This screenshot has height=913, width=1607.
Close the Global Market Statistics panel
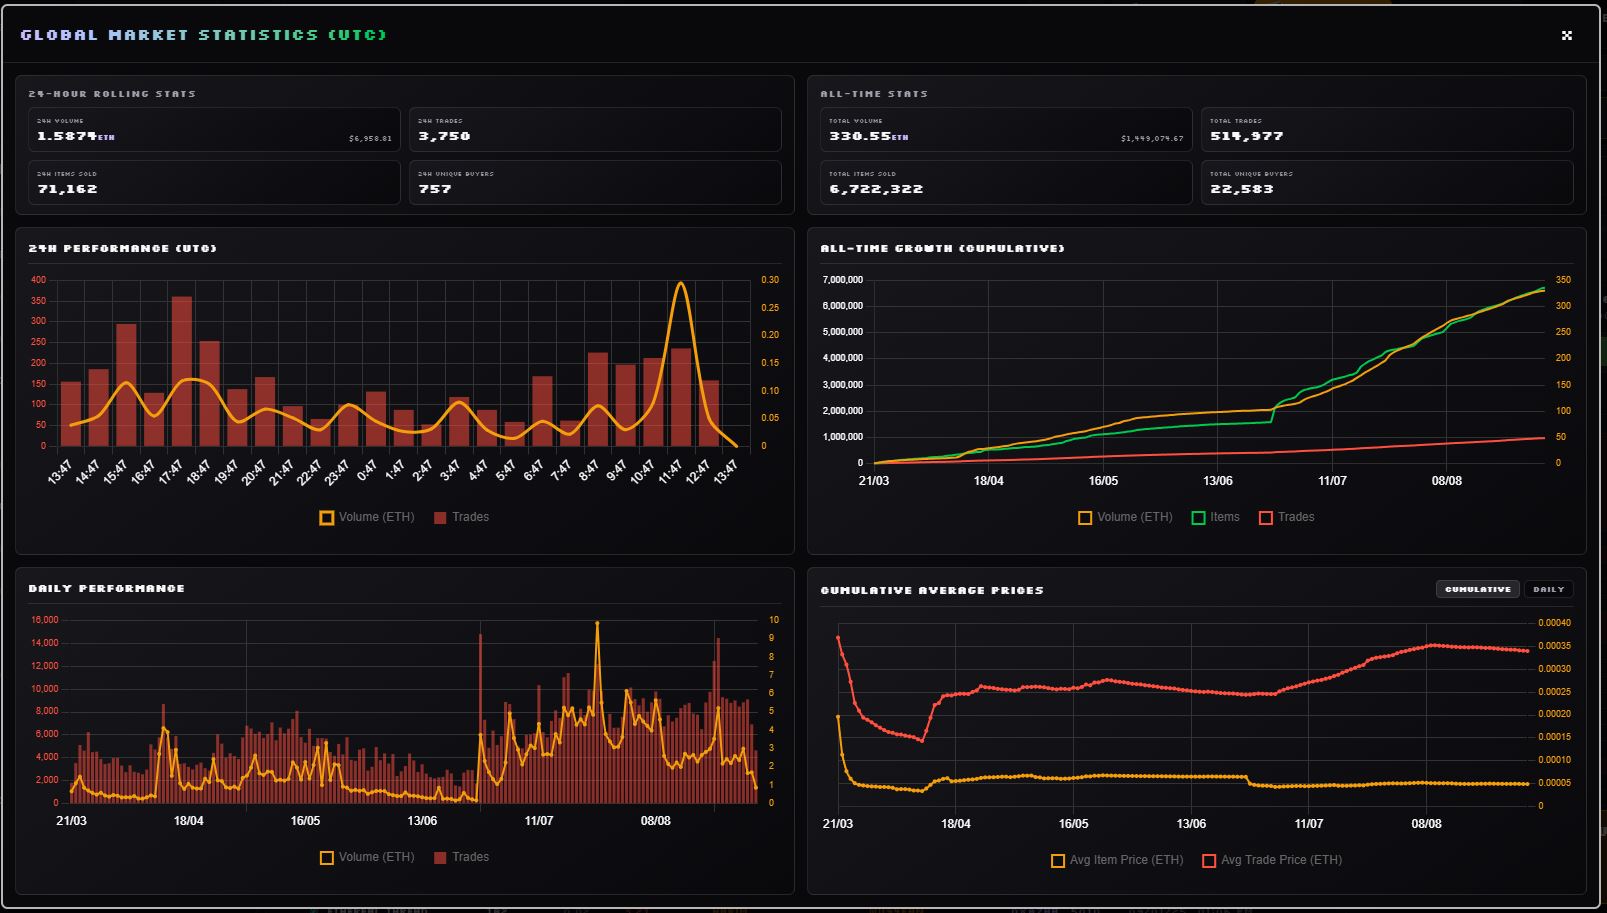click(1566, 35)
